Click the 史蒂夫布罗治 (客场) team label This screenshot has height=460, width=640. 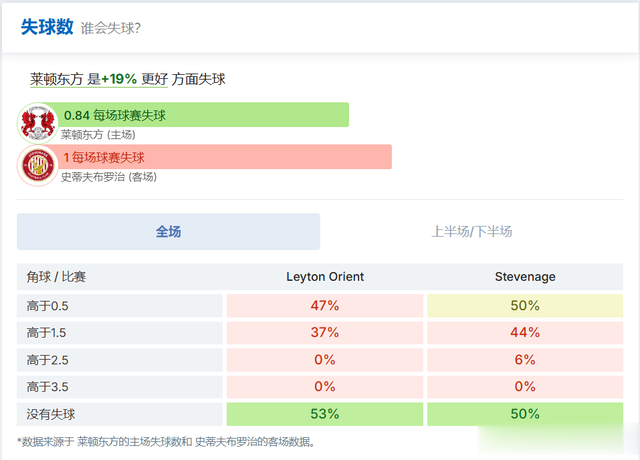(x=108, y=177)
